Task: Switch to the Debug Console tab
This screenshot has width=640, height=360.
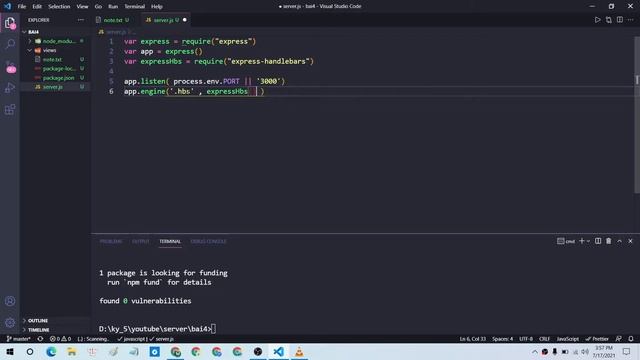Action: click(208, 241)
